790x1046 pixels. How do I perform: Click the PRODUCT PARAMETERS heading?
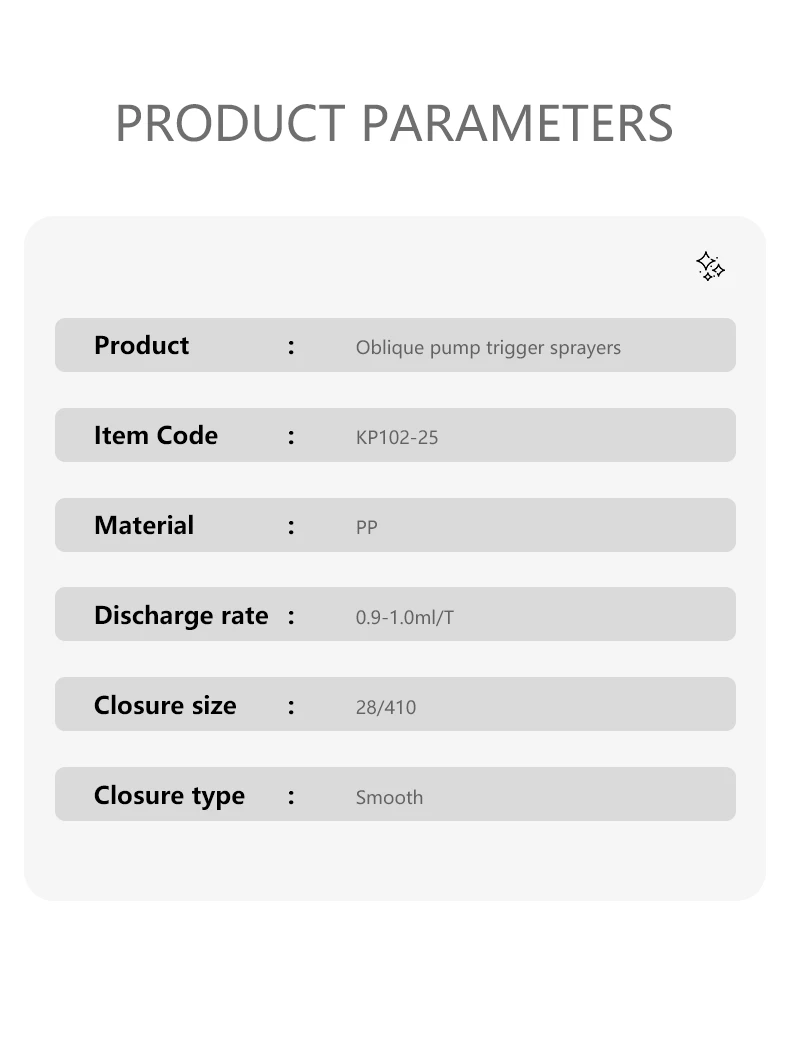click(x=394, y=123)
